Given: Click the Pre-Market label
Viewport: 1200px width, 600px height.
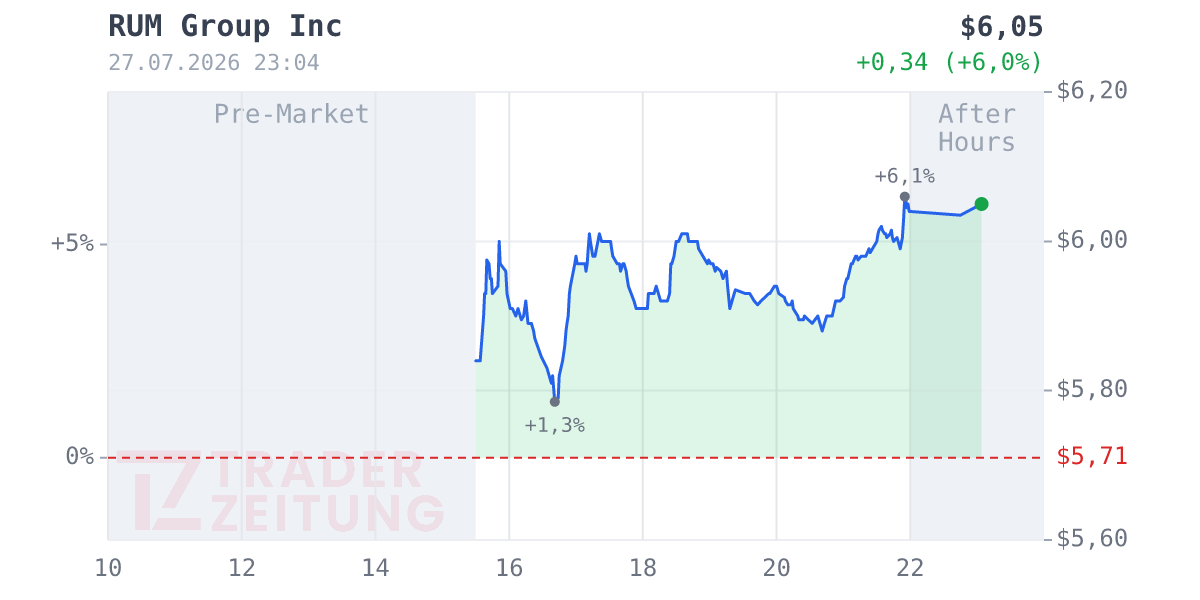Looking at the screenshot, I should pos(292,114).
